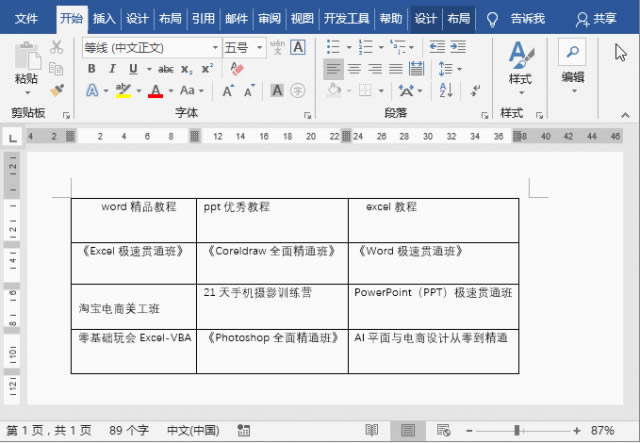The width and height of the screenshot is (640, 443).
Task: Click the phonetic guide (wén) icon
Action: pyautogui.click(x=278, y=47)
